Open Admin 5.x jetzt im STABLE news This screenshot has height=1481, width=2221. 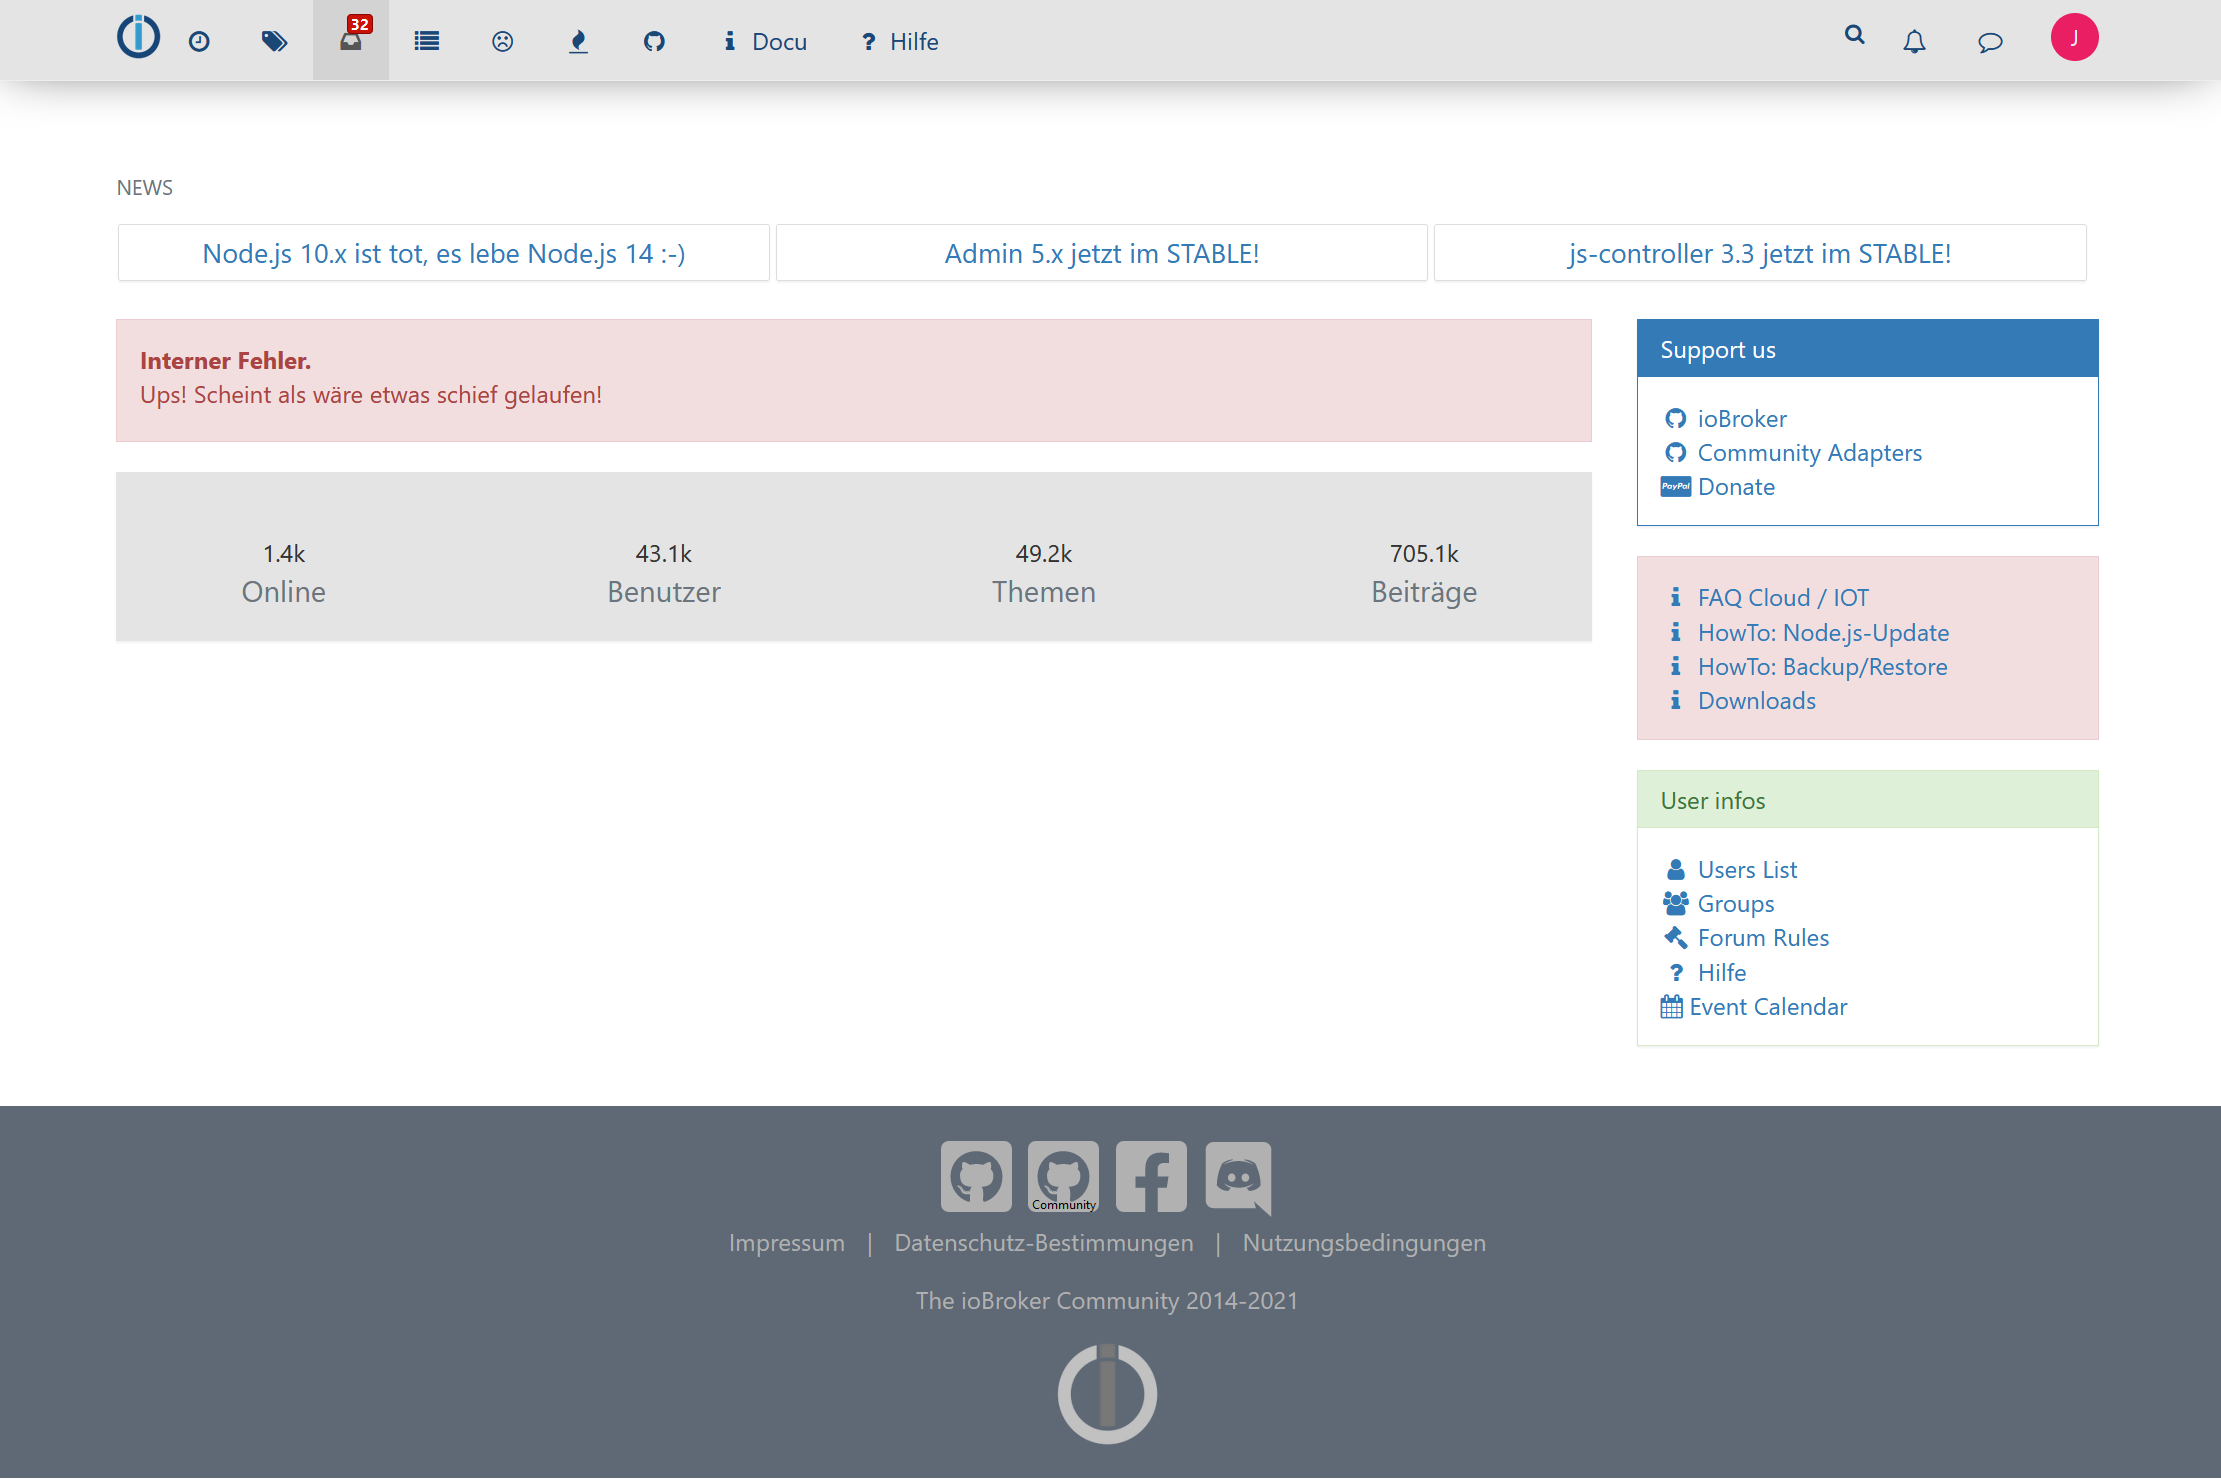(1101, 253)
